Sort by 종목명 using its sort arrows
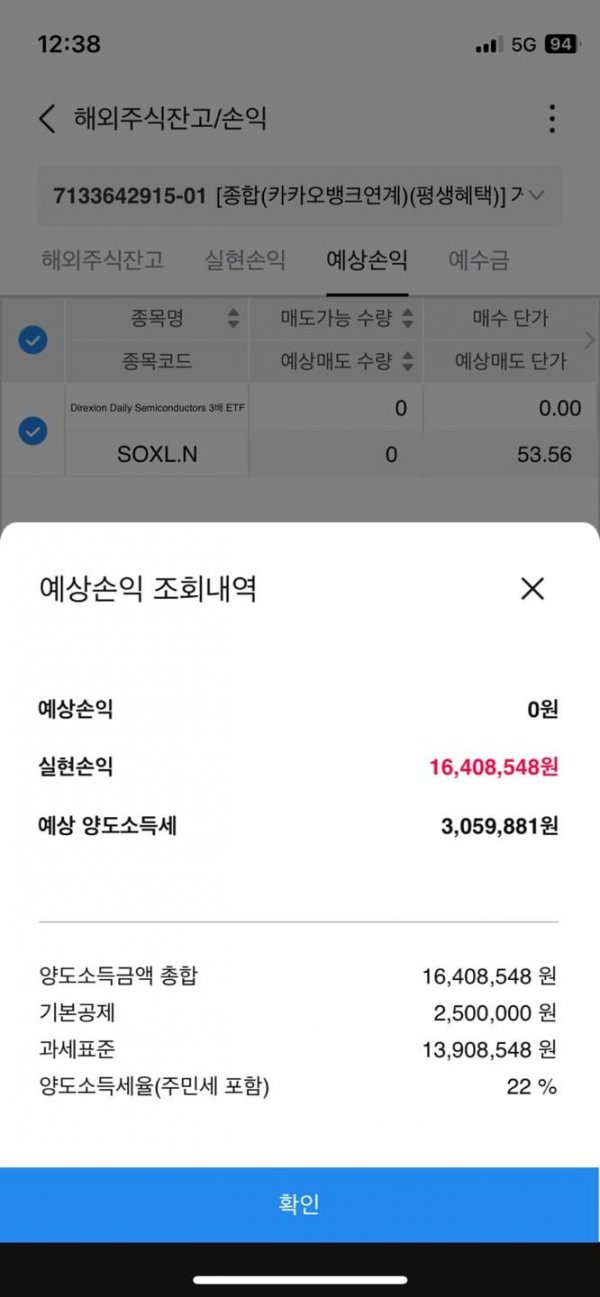This screenshot has height=1297, width=600. [234, 319]
